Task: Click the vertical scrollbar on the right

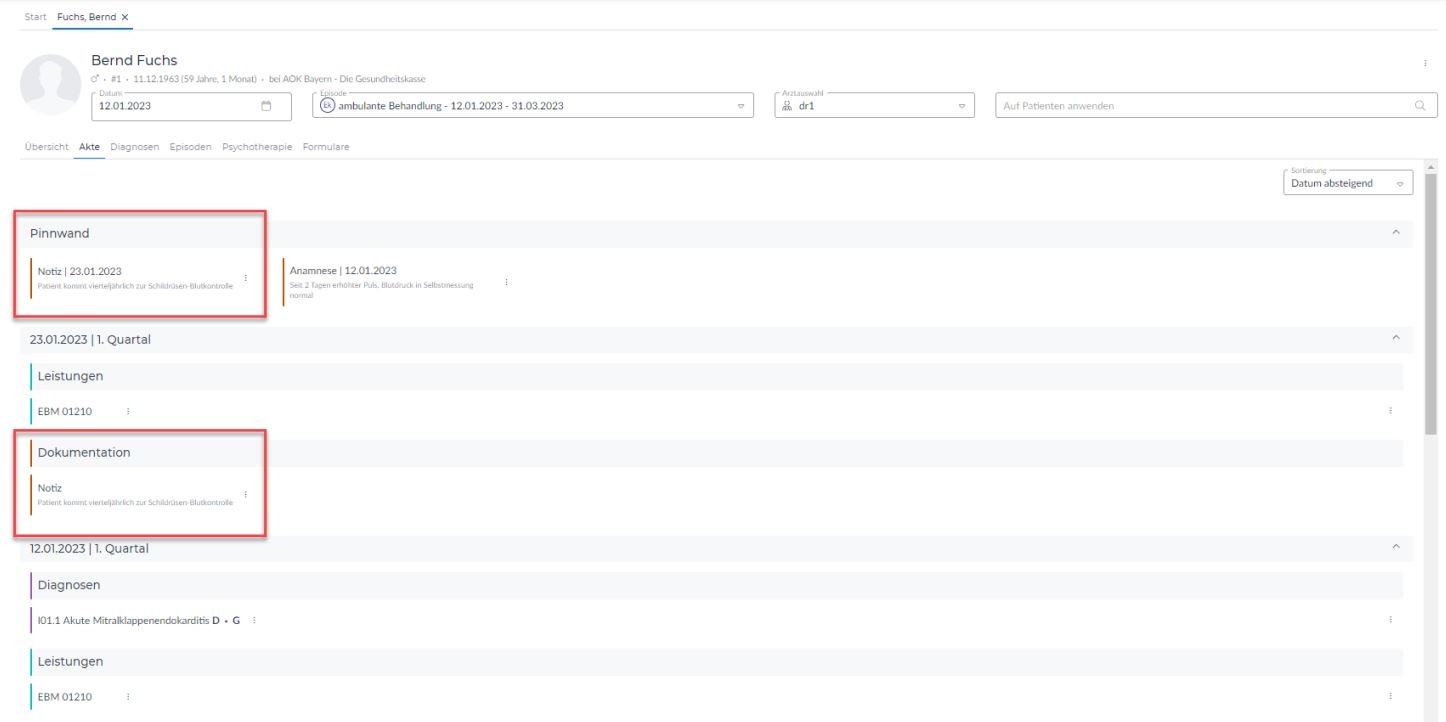Action: 1431,300
